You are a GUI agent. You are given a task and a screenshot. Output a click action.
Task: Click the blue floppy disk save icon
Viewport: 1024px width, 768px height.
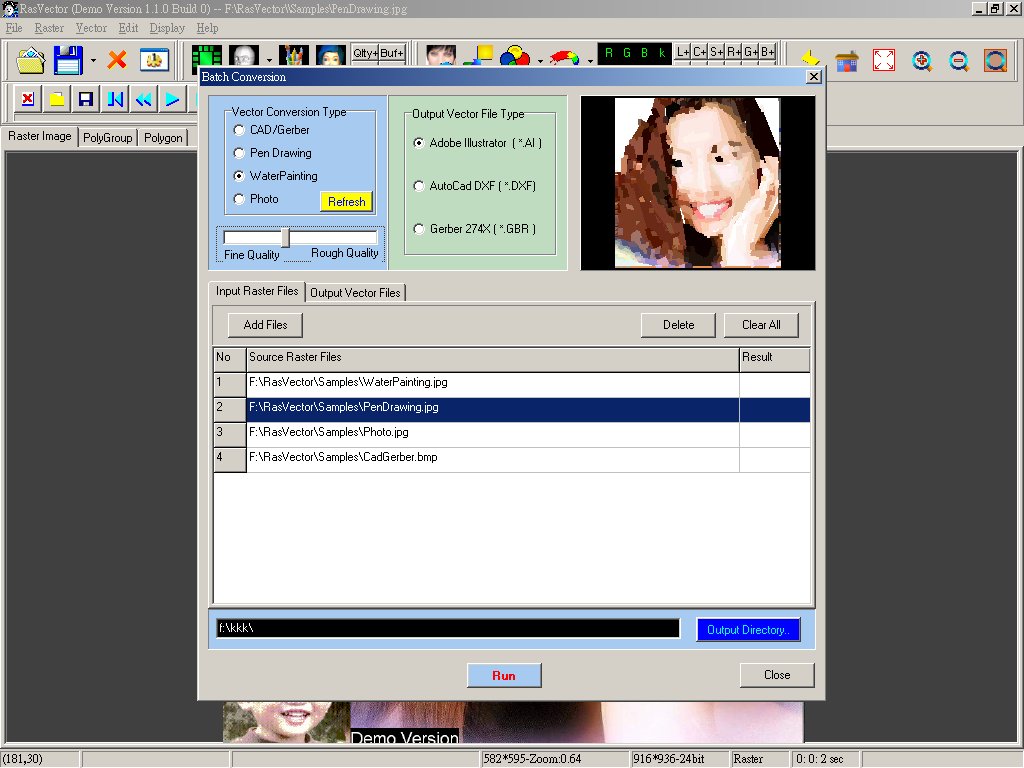click(68, 61)
